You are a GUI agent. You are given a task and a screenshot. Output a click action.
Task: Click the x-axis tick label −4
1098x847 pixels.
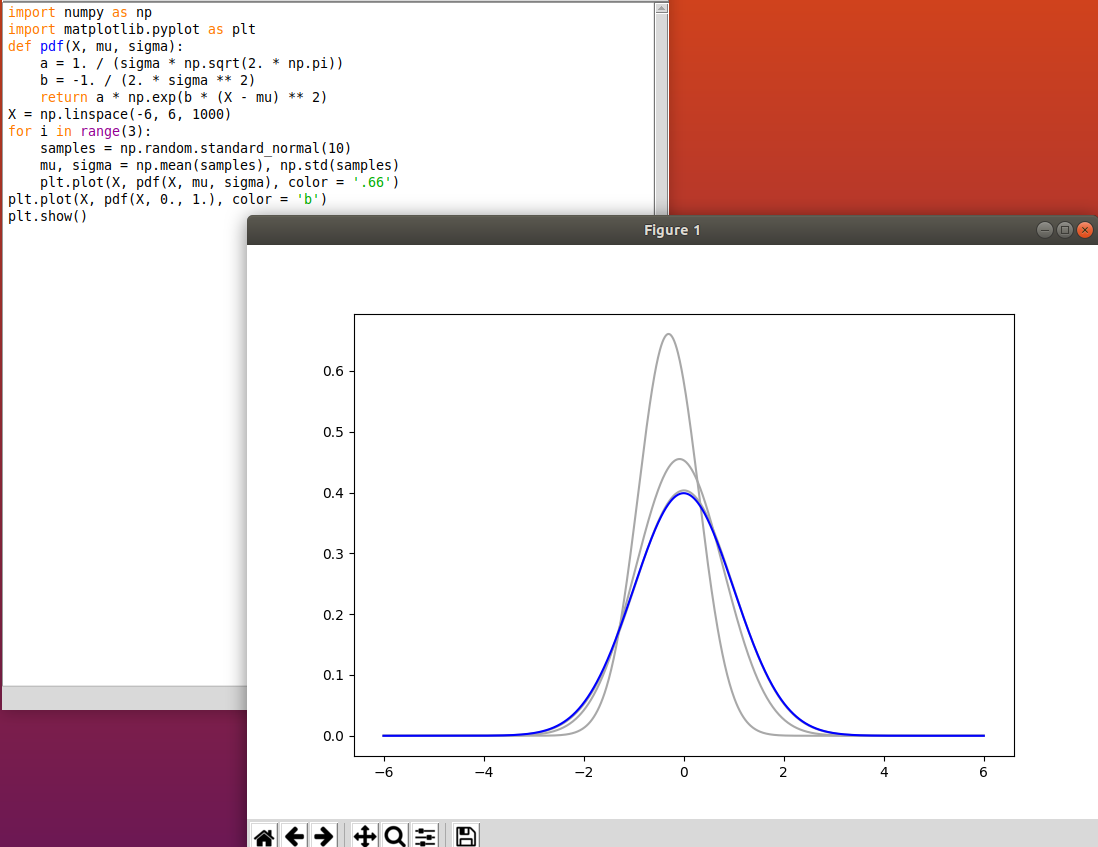pyautogui.click(x=484, y=772)
